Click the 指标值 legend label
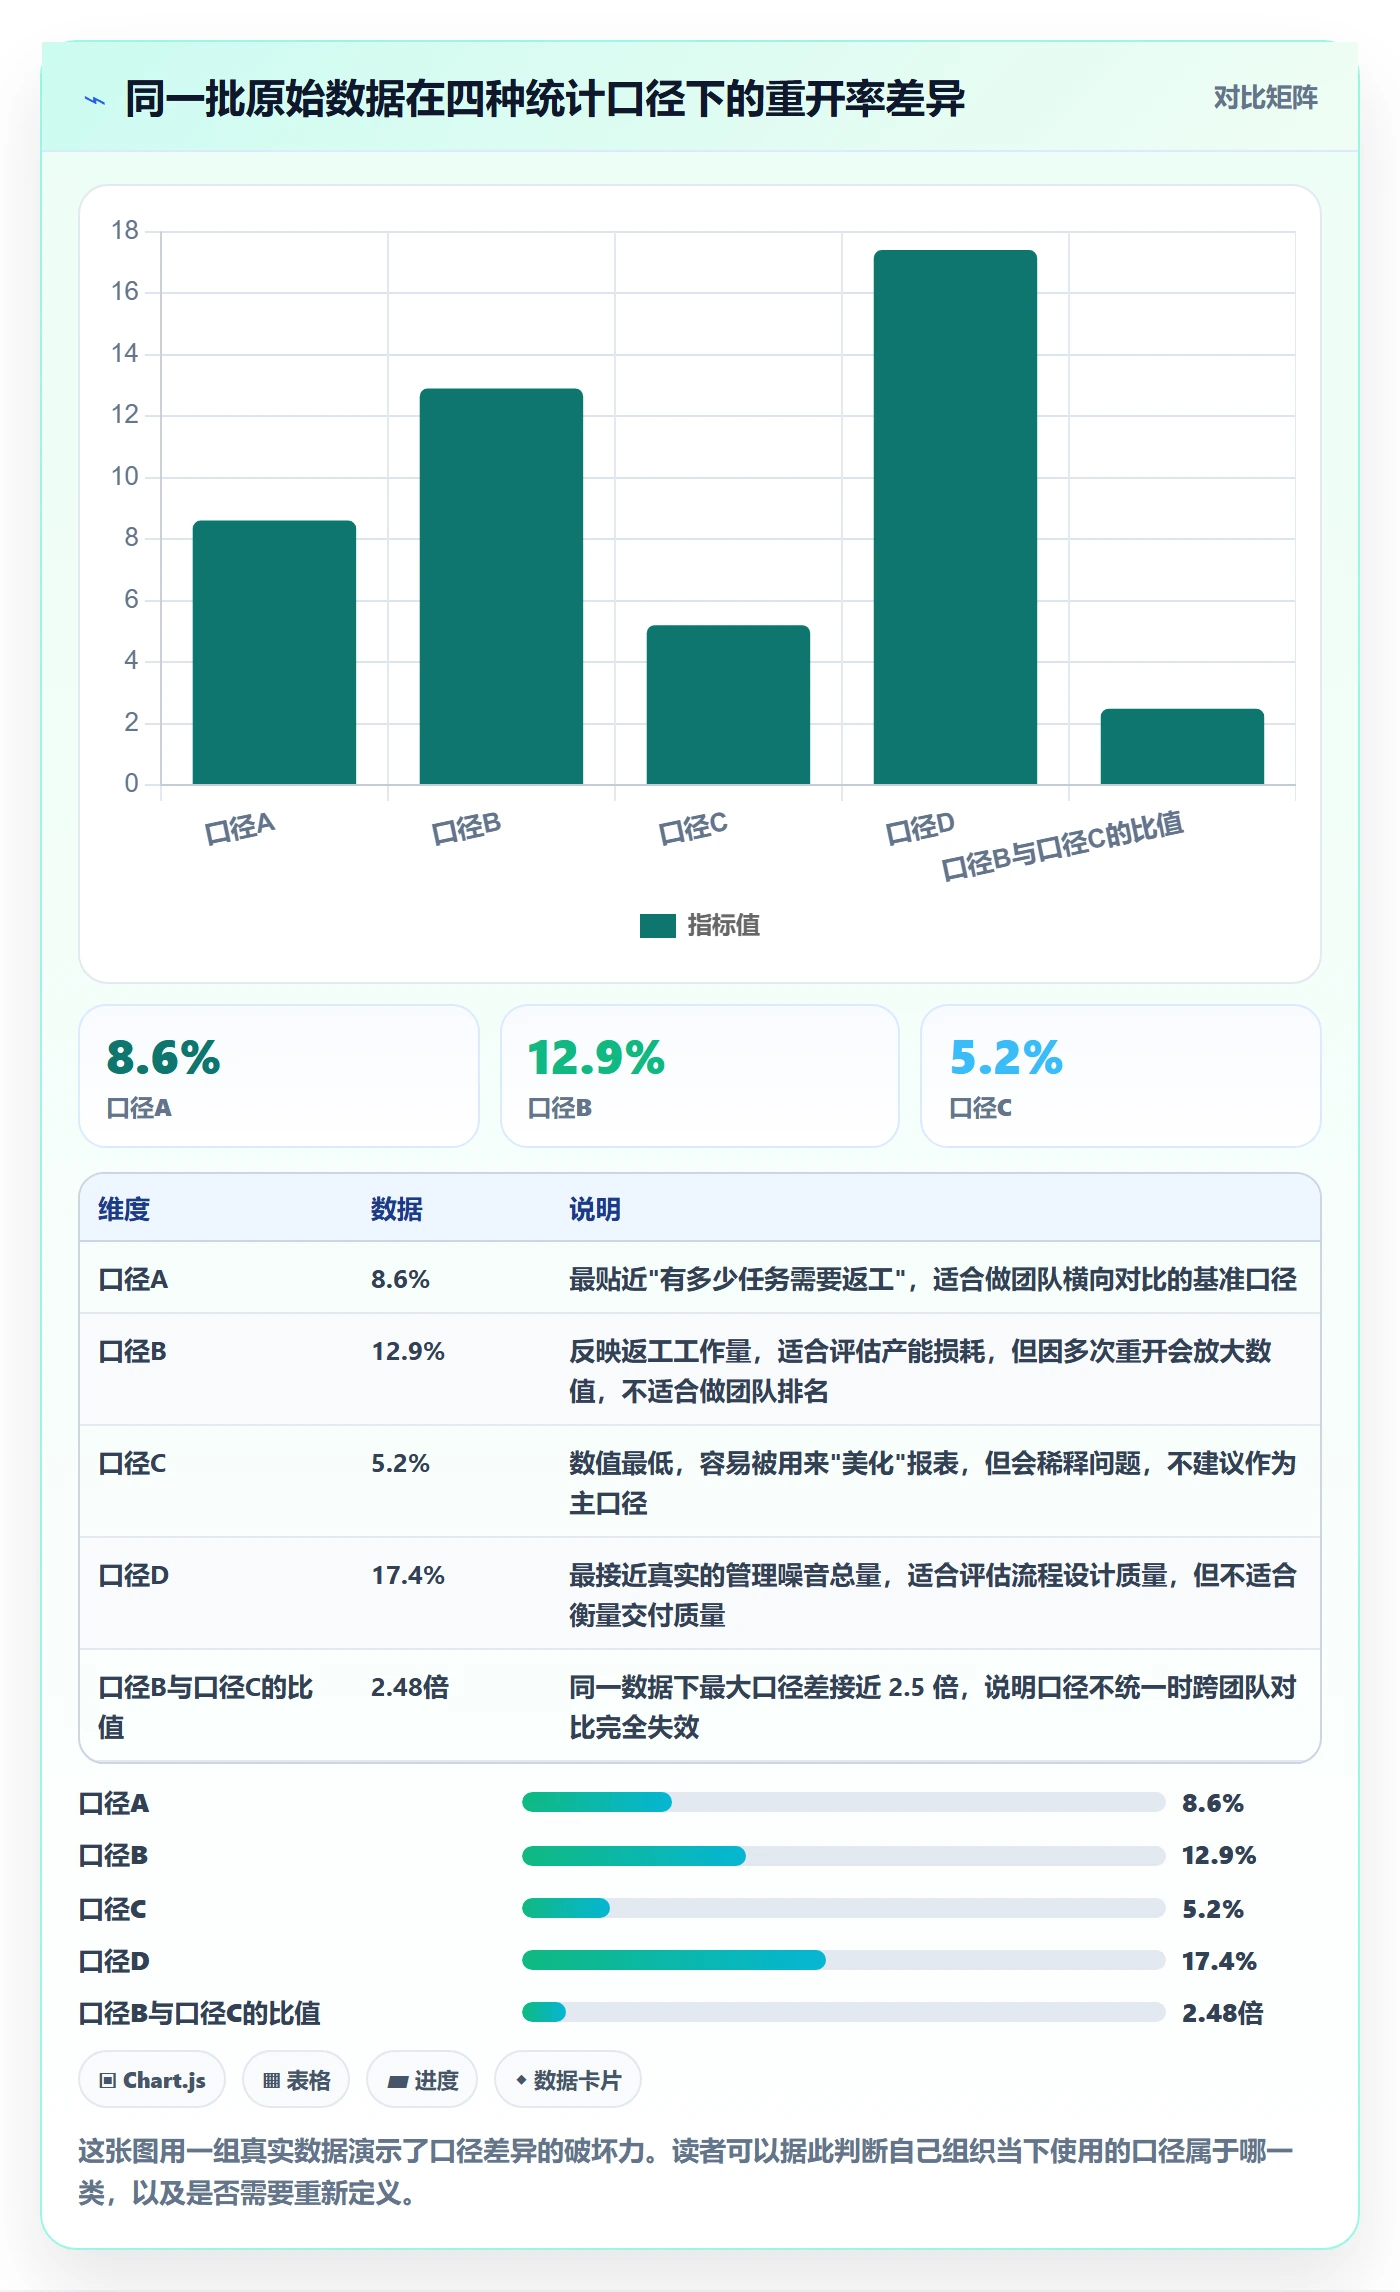Screen dimensions: 1400x2292 723,926
